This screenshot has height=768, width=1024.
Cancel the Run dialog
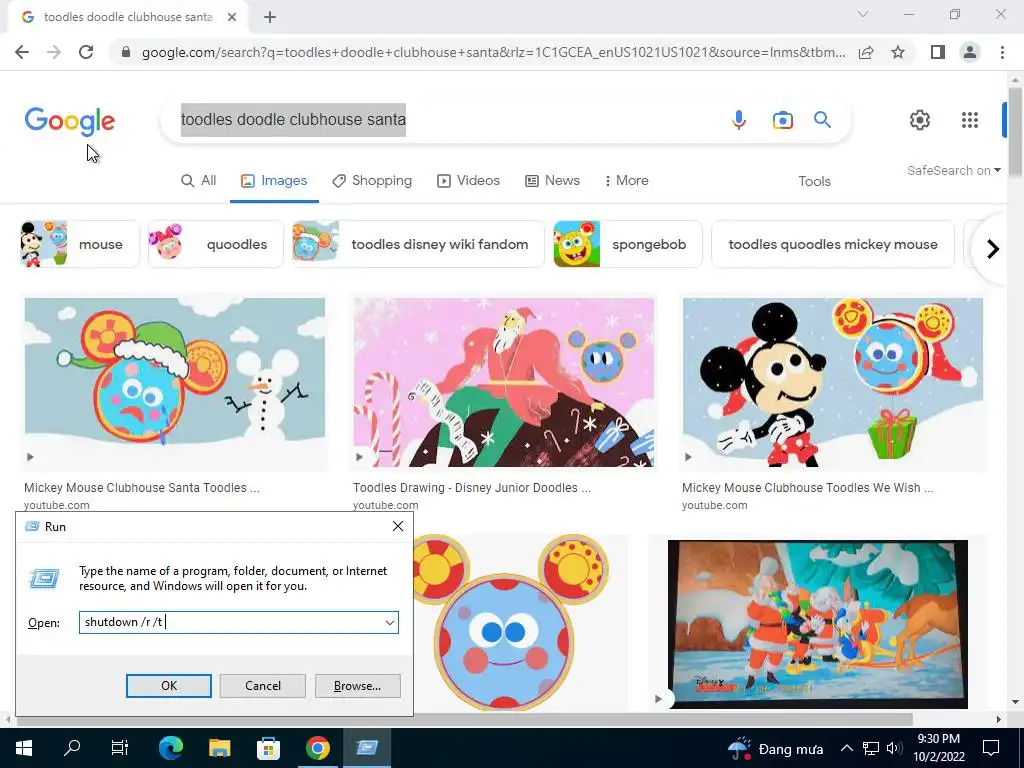pyautogui.click(x=263, y=686)
